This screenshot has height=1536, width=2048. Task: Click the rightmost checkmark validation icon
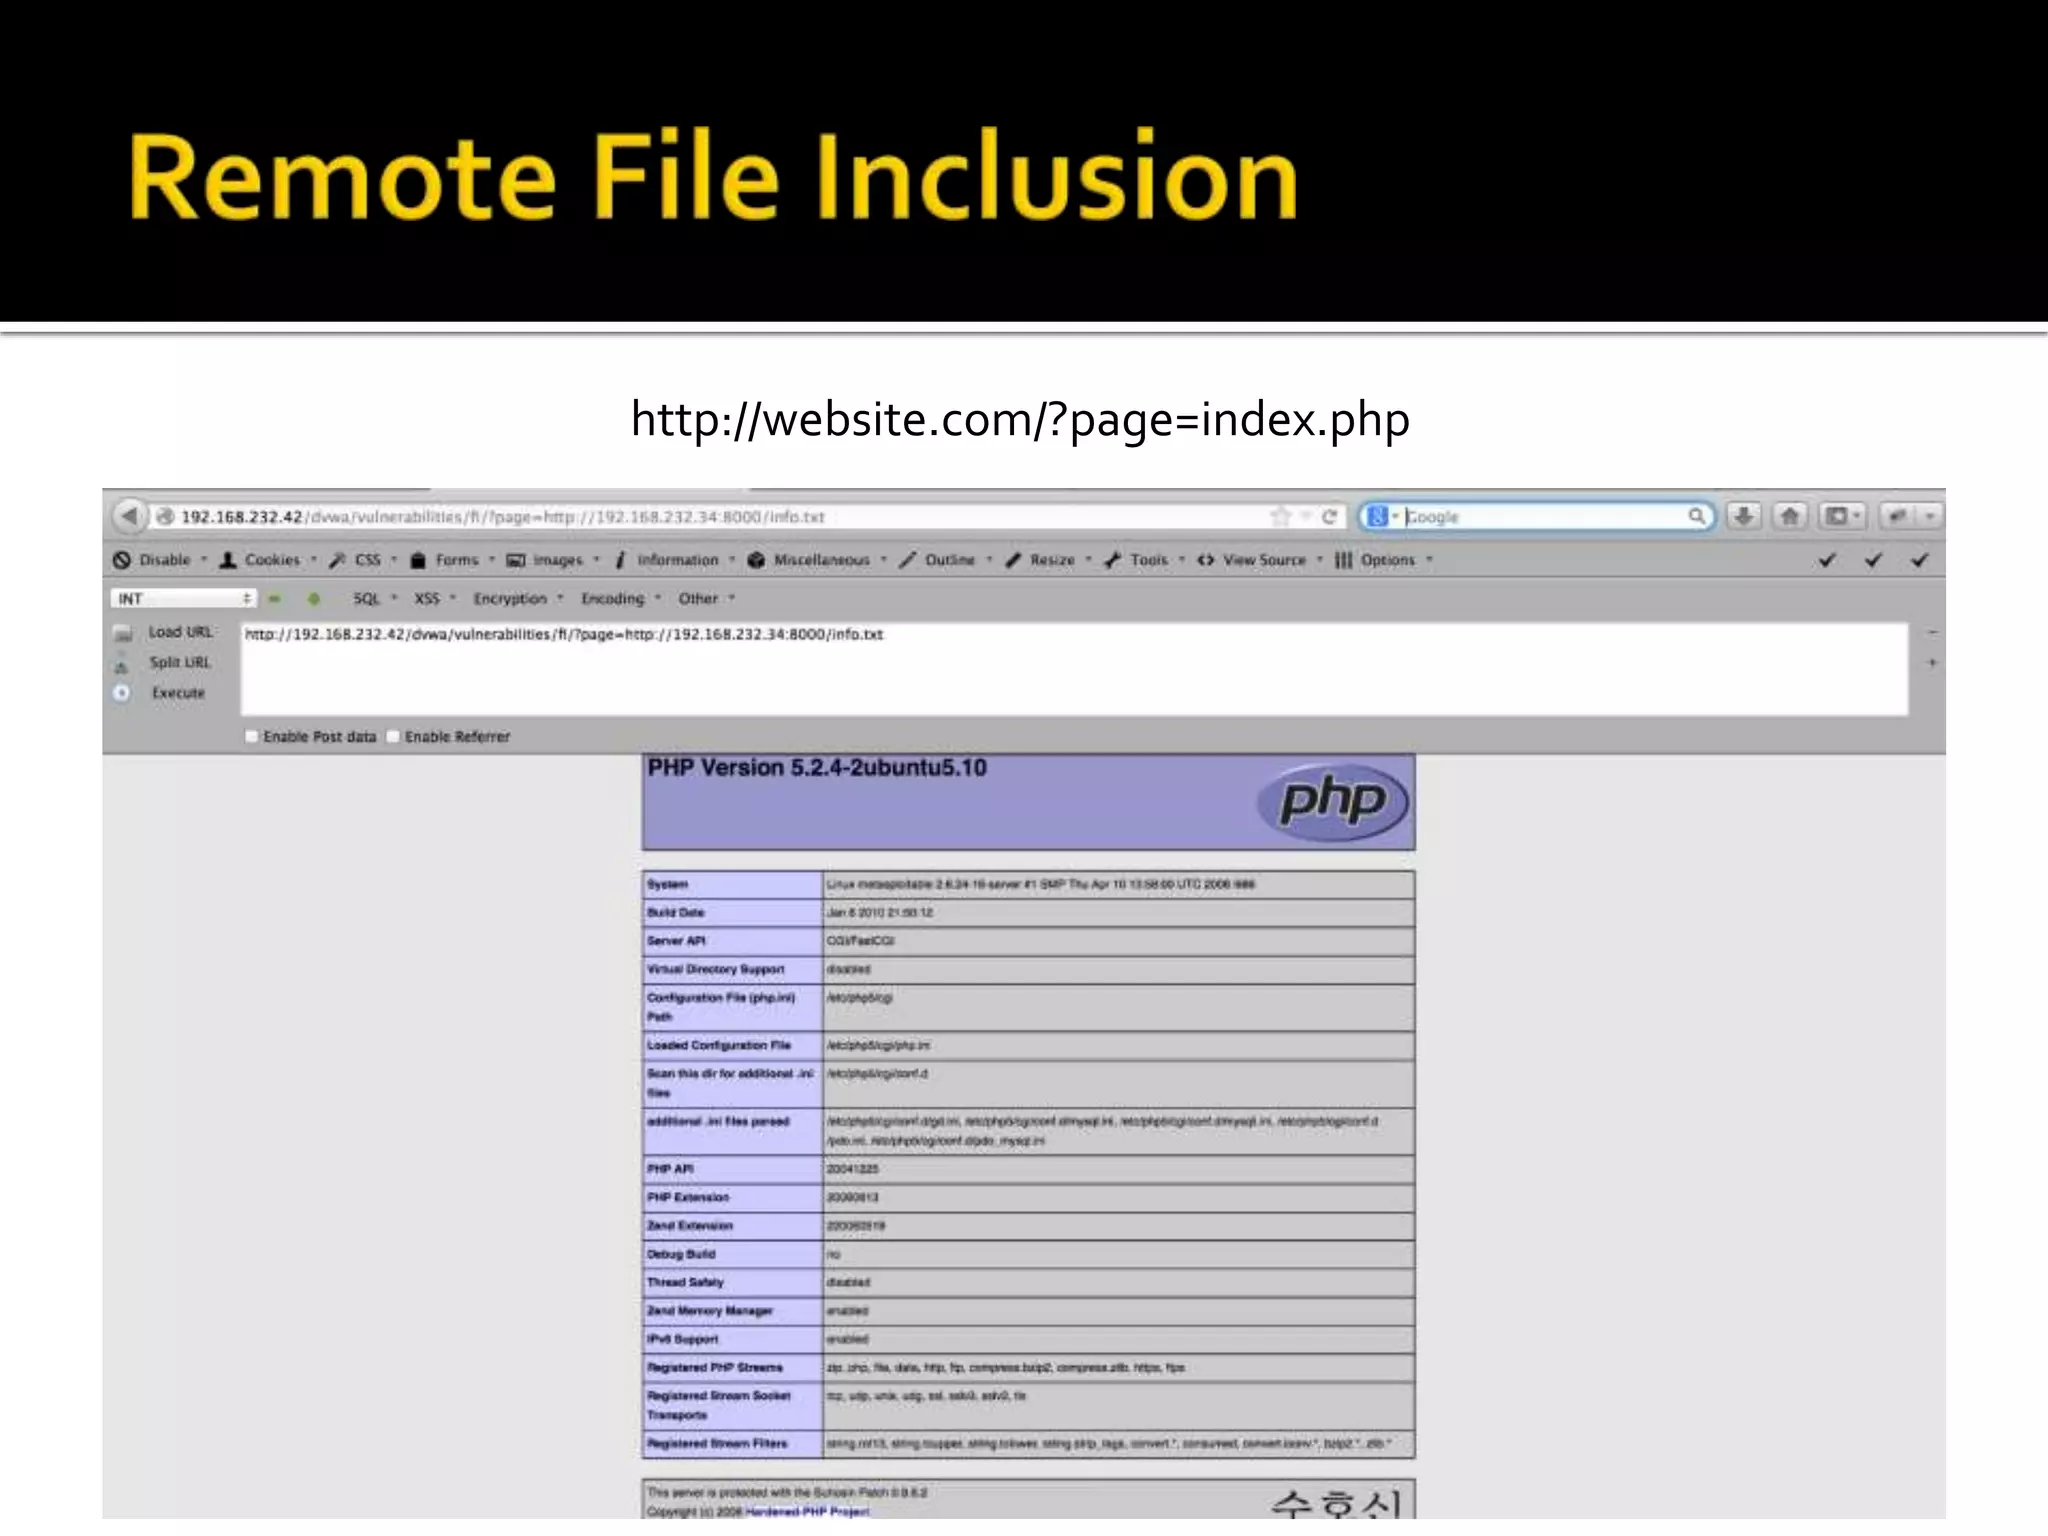pos(1919,560)
